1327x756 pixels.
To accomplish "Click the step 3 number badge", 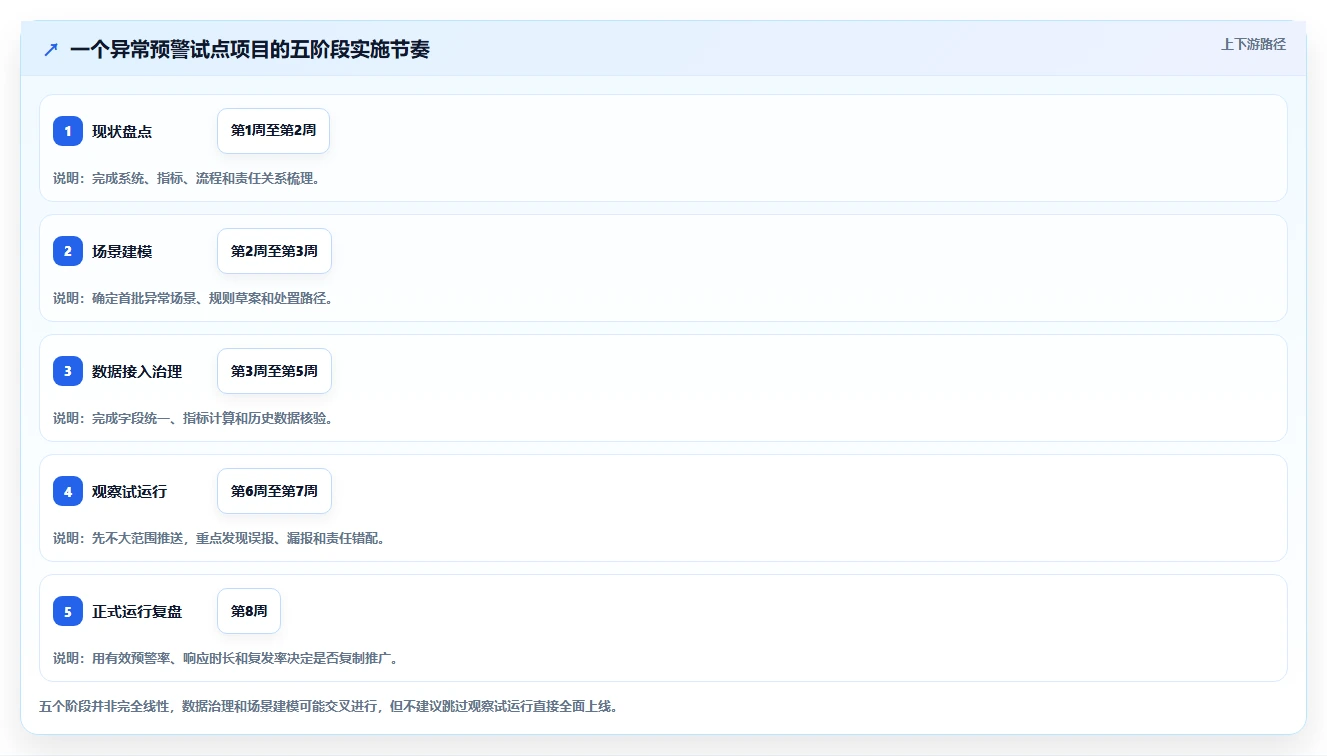I will pyautogui.click(x=68, y=371).
